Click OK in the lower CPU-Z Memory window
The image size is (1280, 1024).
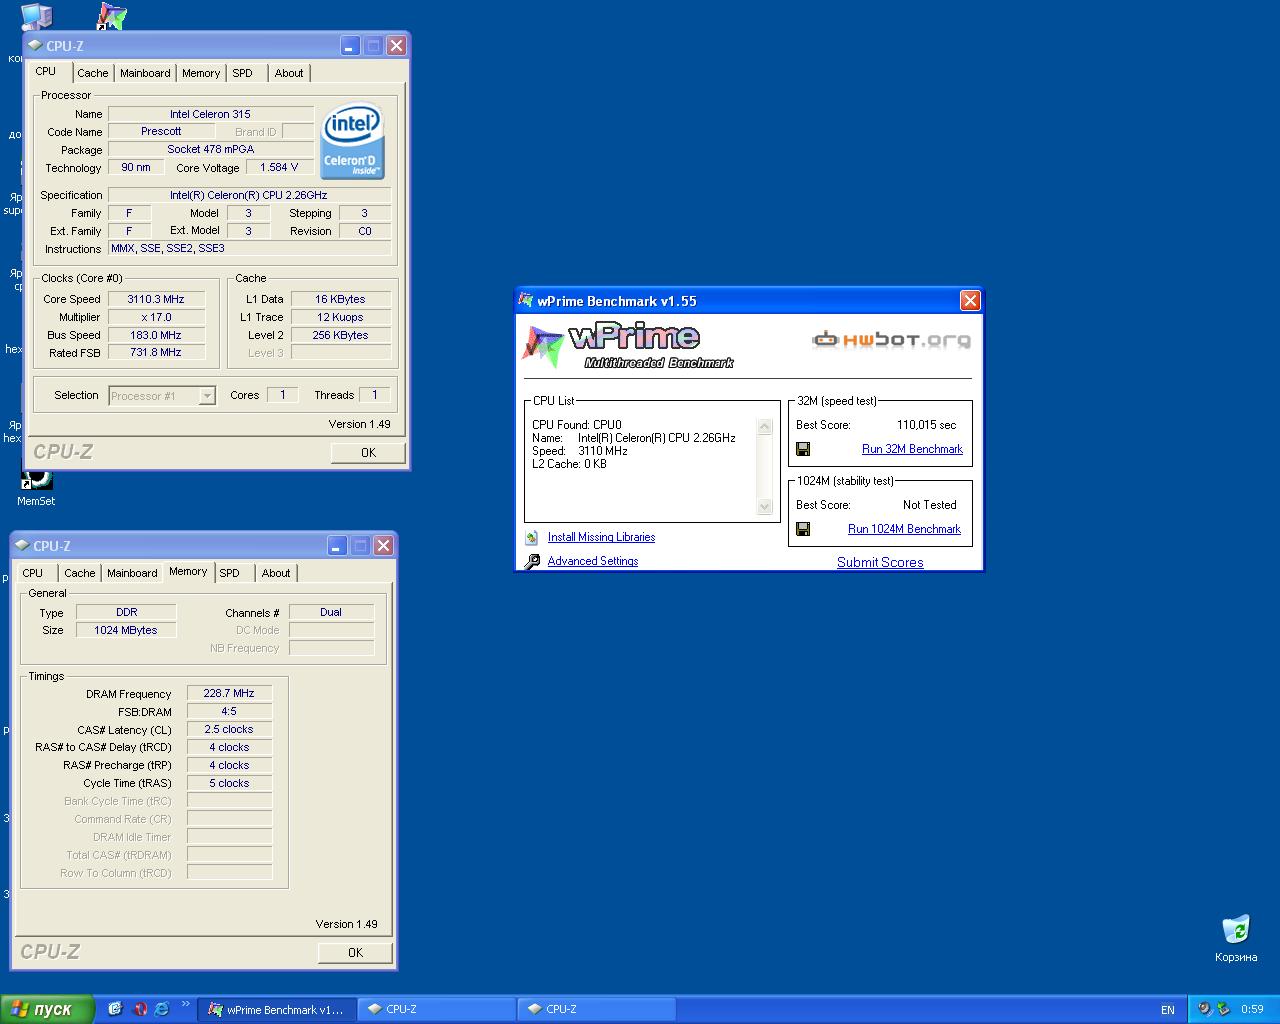pos(355,953)
